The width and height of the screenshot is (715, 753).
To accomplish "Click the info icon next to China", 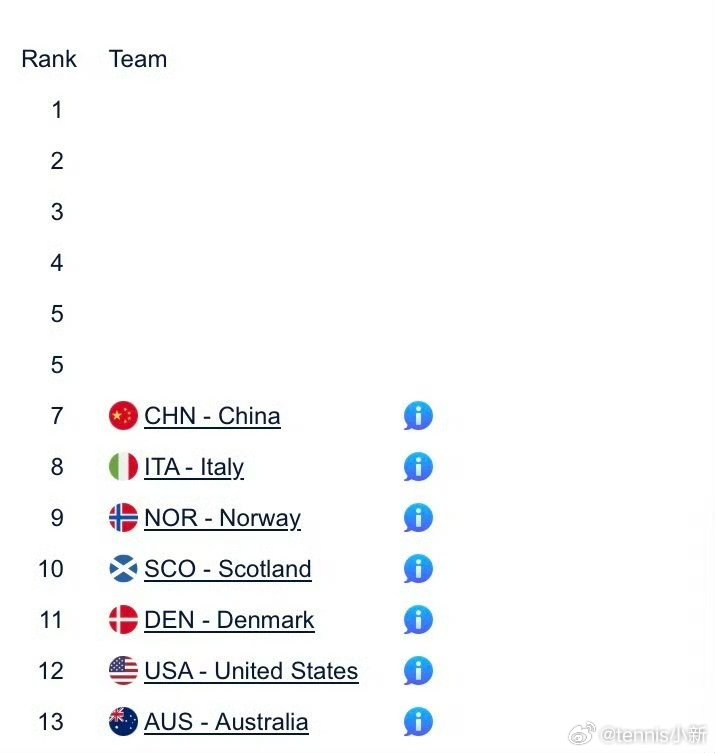I will pyautogui.click(x=418, y=416).
